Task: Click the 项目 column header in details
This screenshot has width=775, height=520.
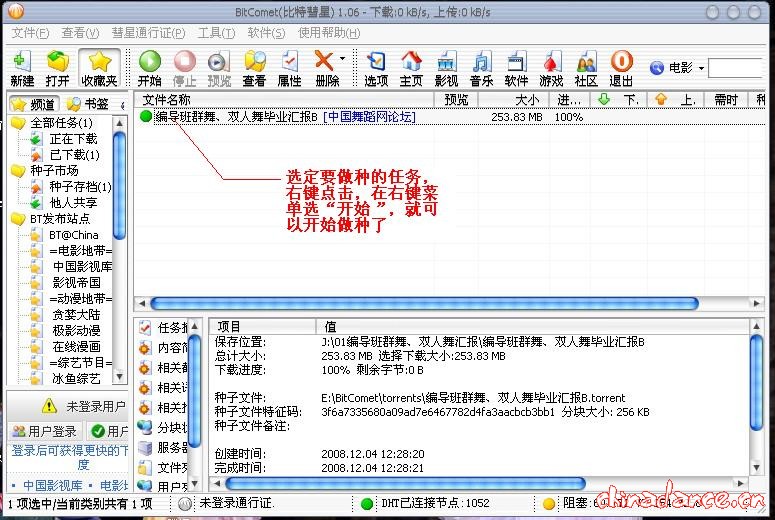Action: coord(262,326)
